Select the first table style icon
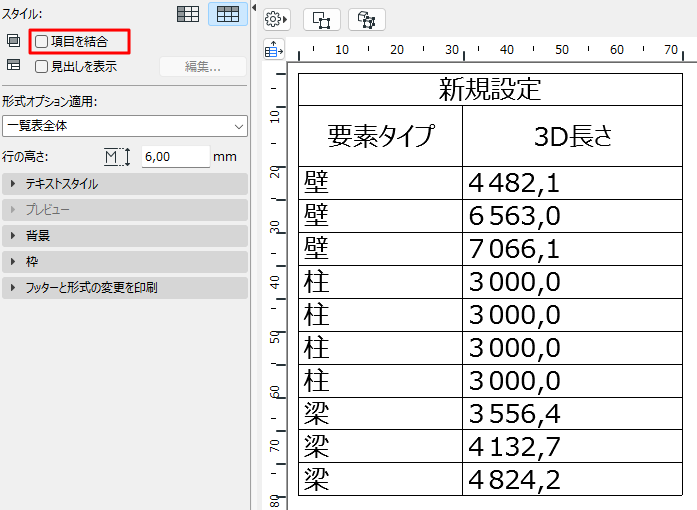 188,14
